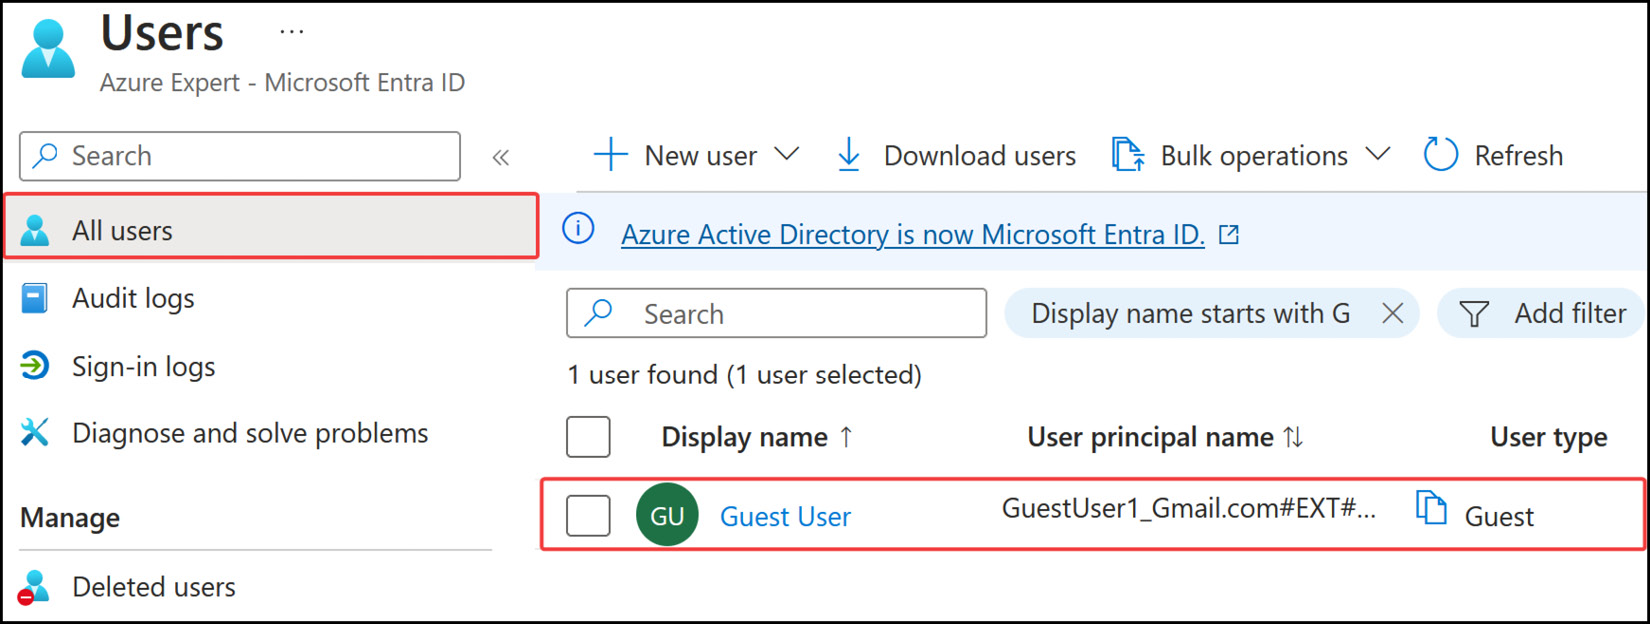The image size is (1650, 624).
Task: Click the users Search magnifier icon
Action: pos(598,313)
